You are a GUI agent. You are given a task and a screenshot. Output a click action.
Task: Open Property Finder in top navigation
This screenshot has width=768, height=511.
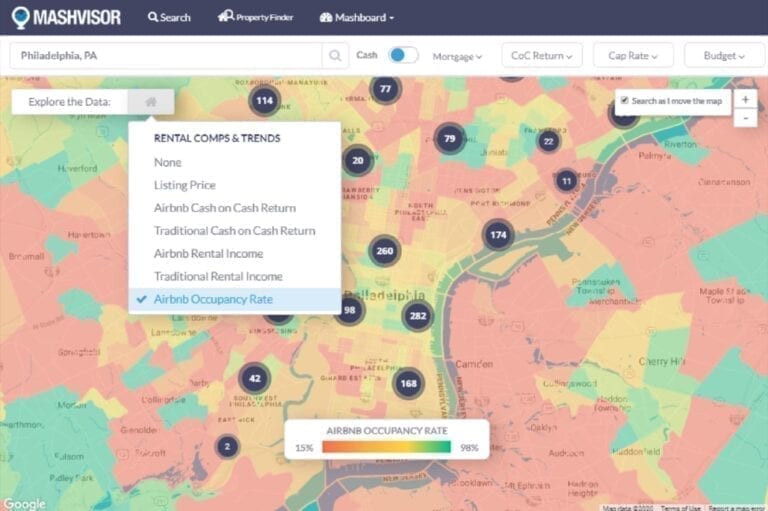pyautogui.click(x=256, y=17)
